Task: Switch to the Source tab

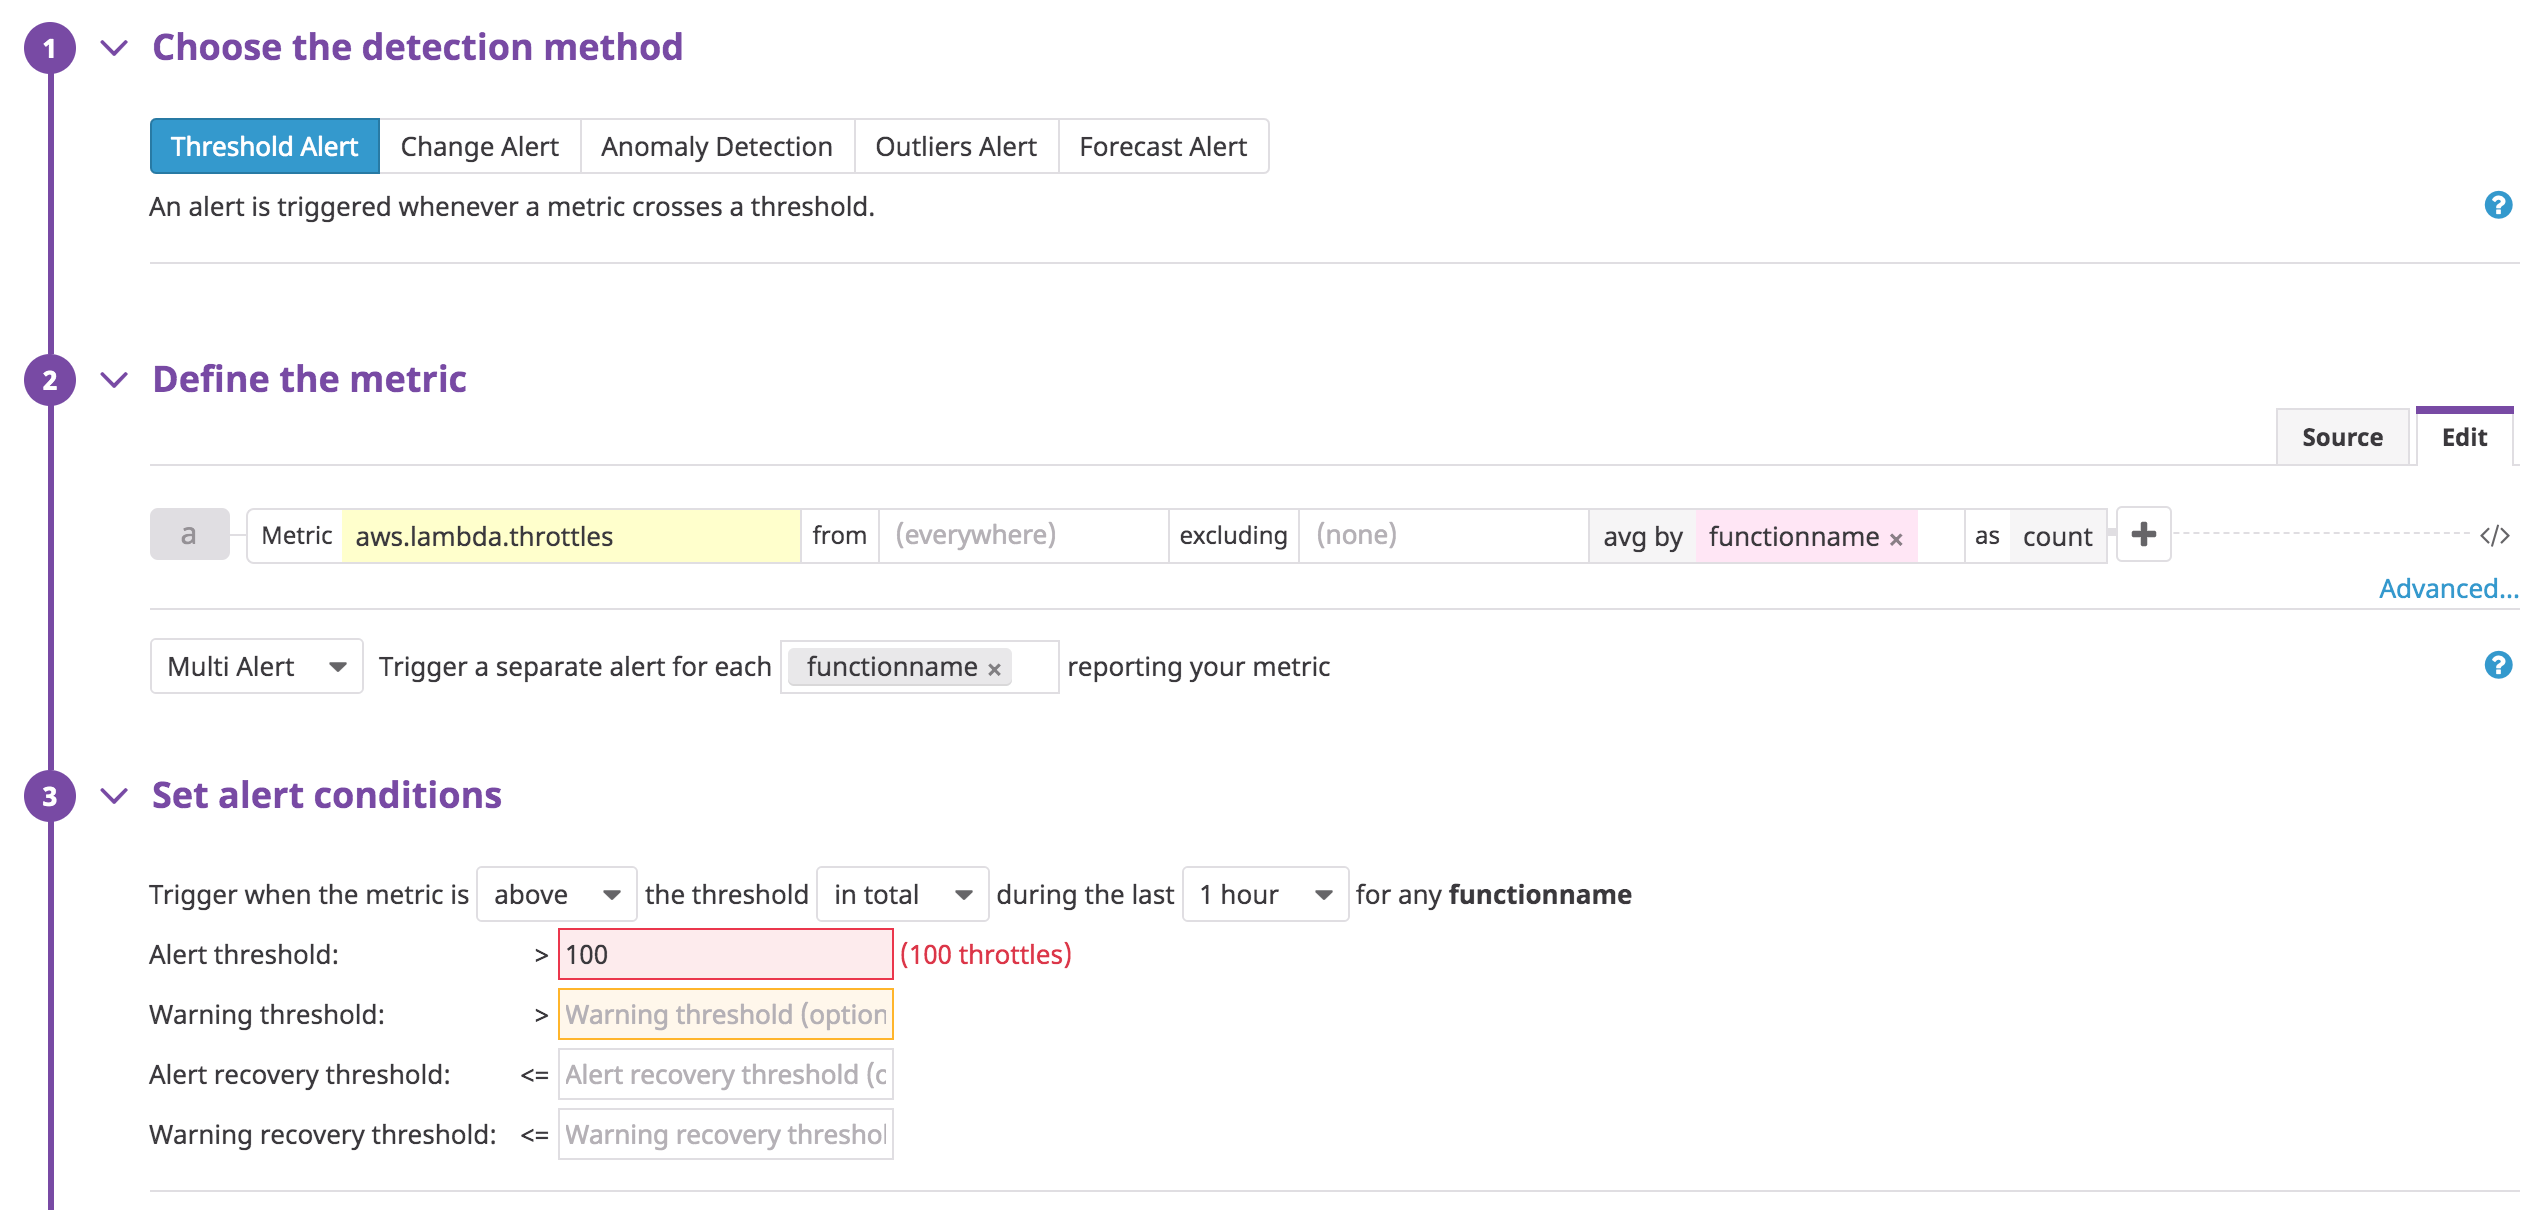Action: 2342,437
